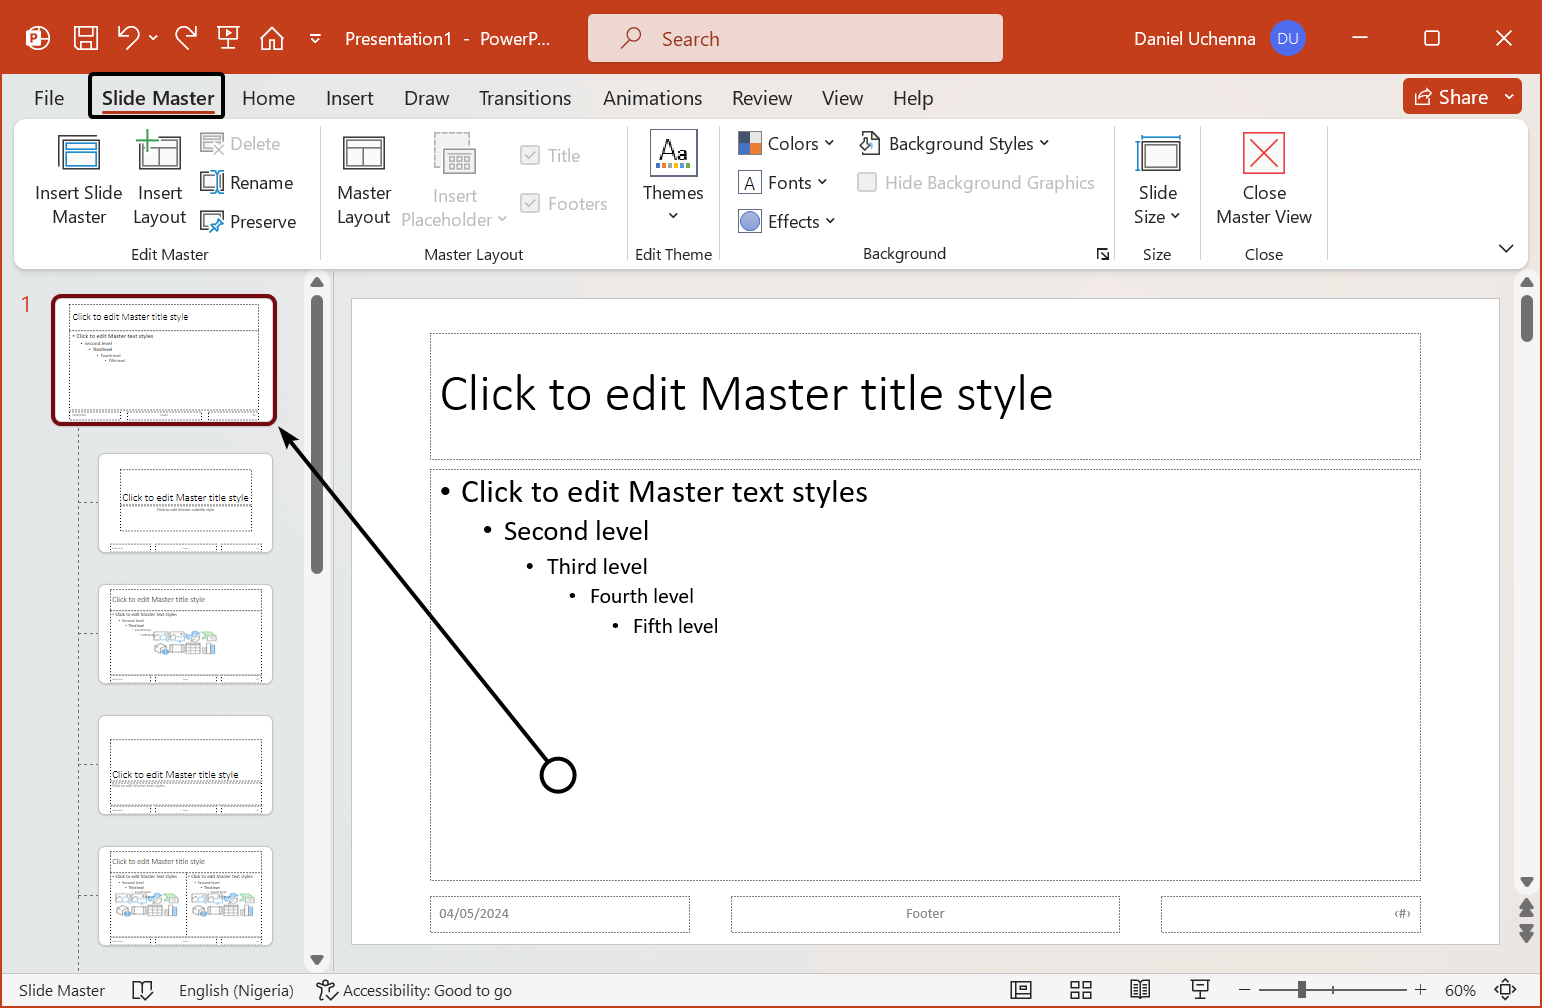The width and height of the screenshot is (1542, 1008).
Task: Open Reading View from status bar
Action: [x=1140, y=990]
